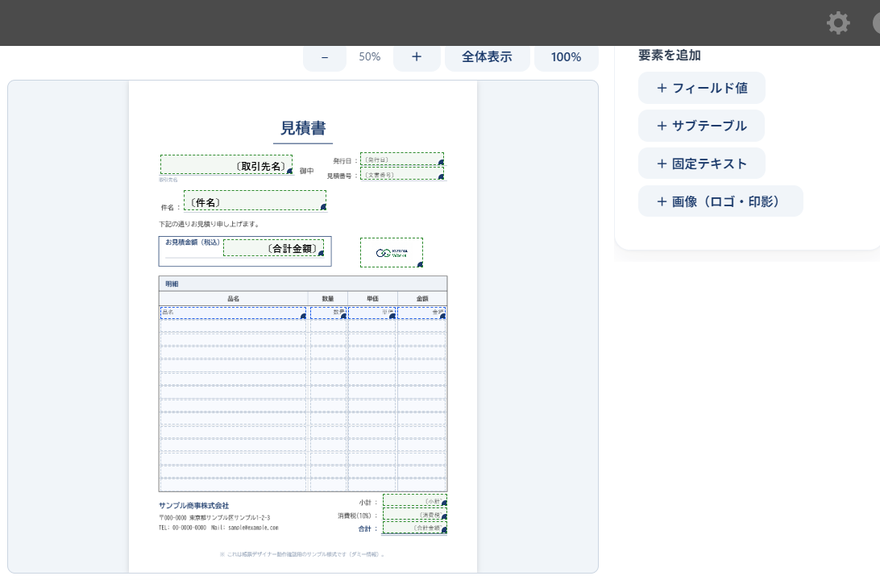Zoom in with the plus button
The image size is (880, 580).
coord(416,57)
